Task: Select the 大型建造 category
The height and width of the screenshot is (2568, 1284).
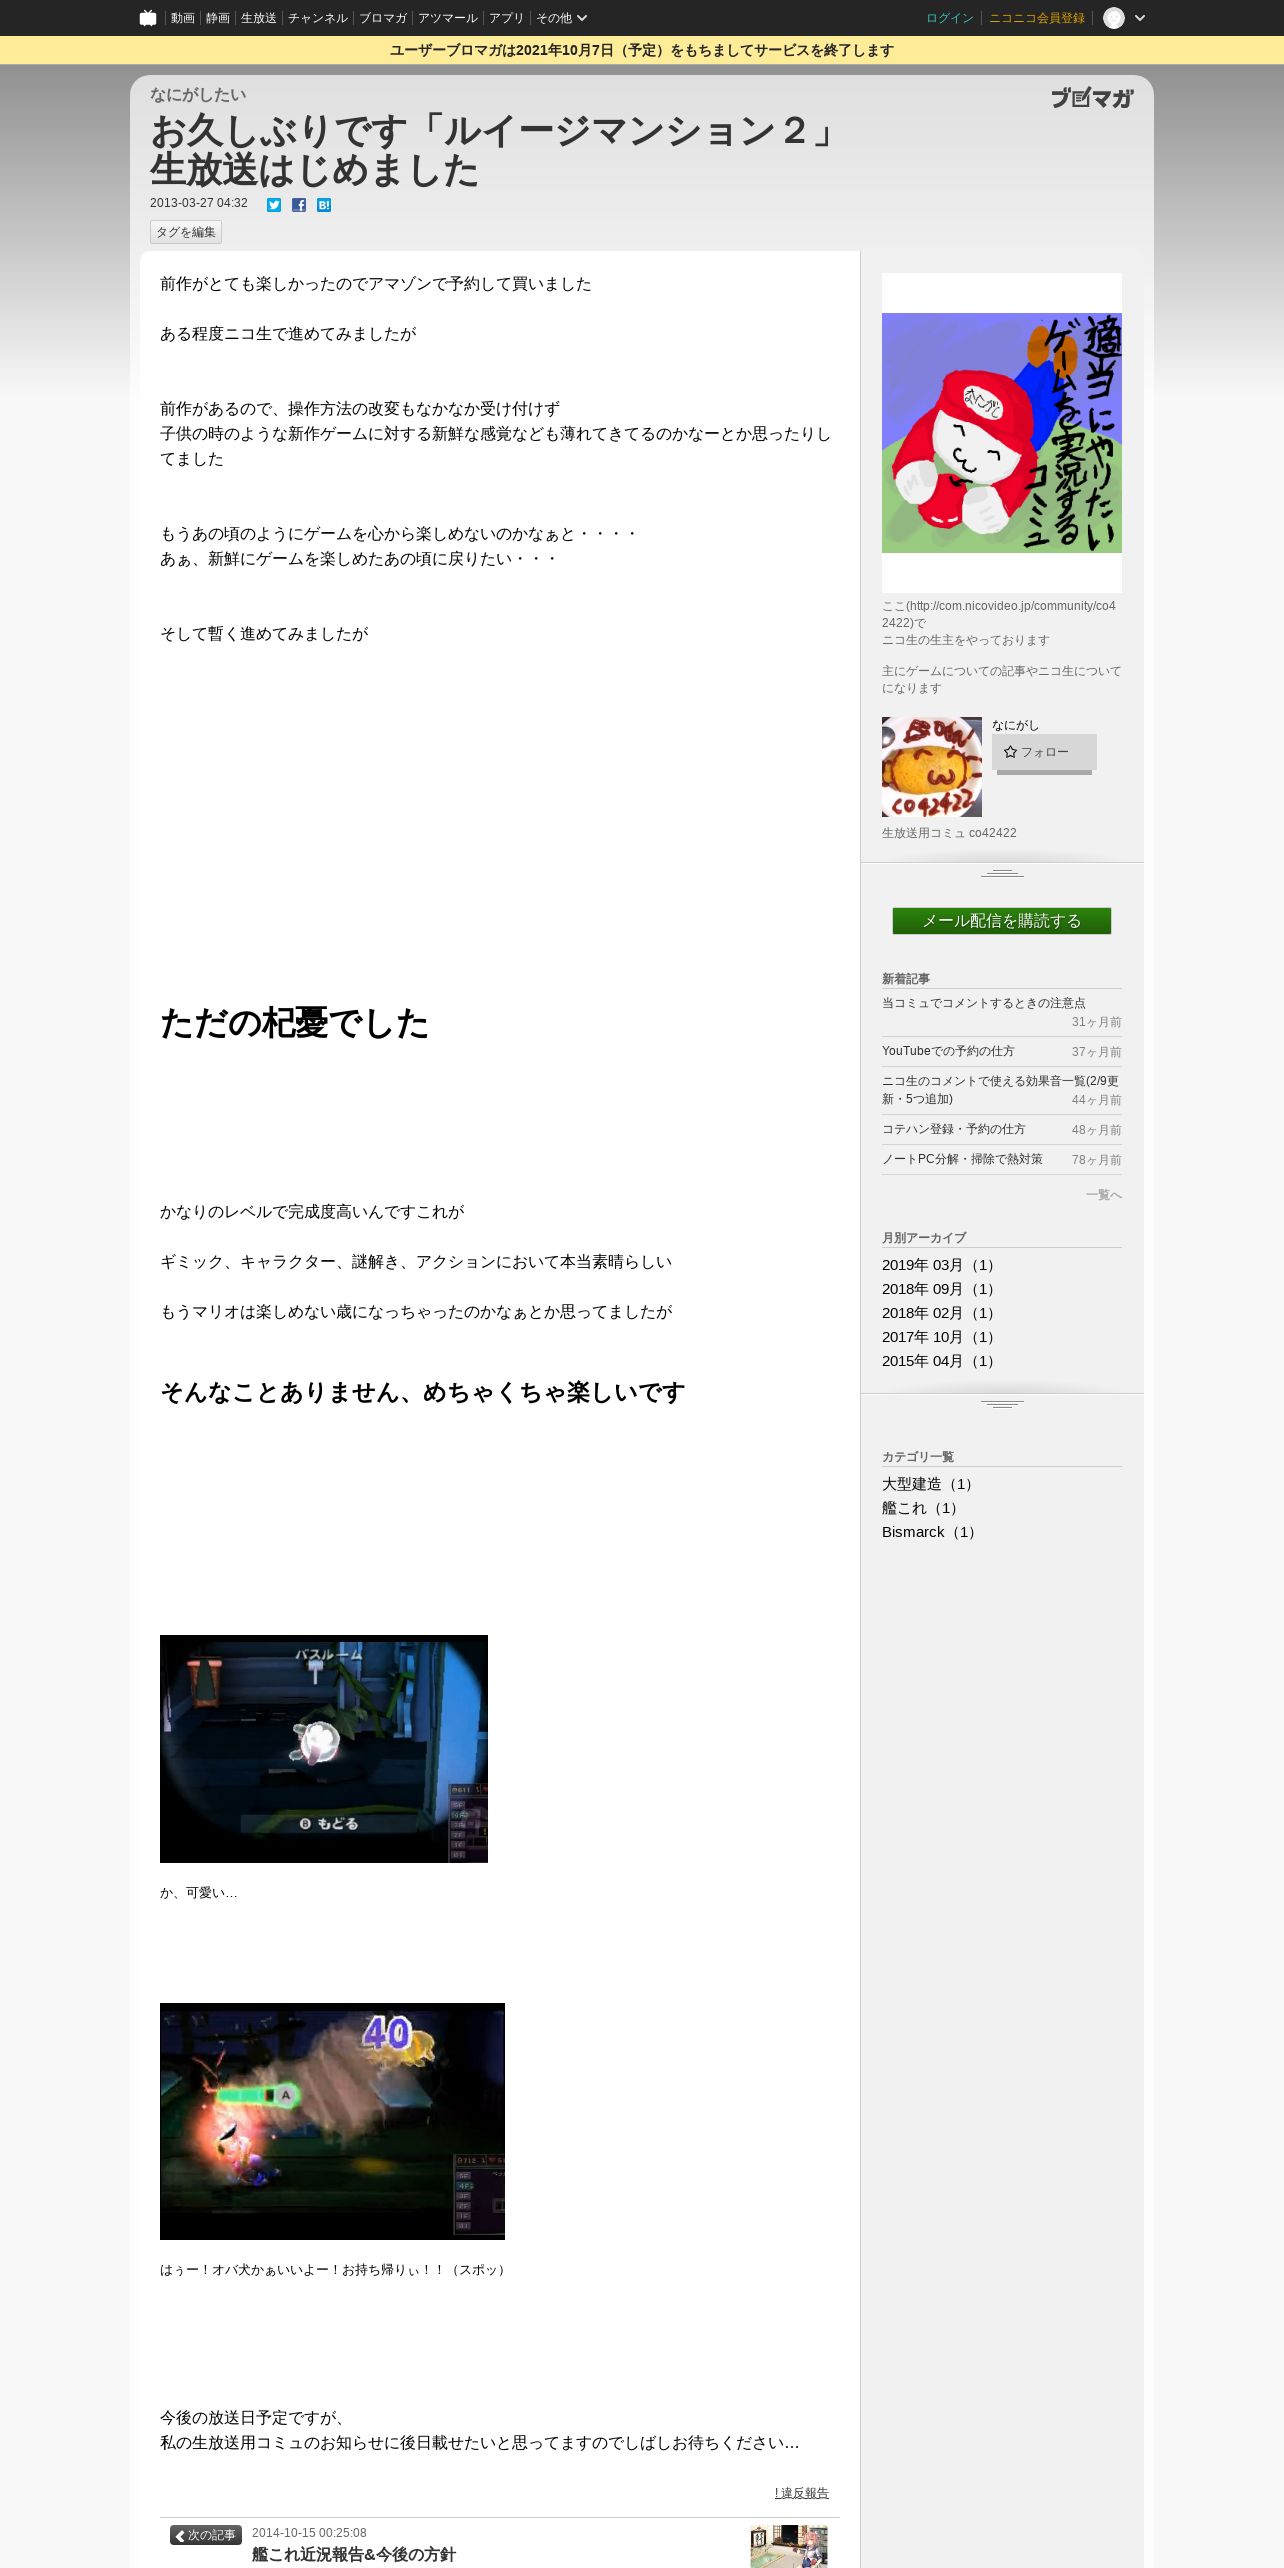Action: tap(930, 1484)
